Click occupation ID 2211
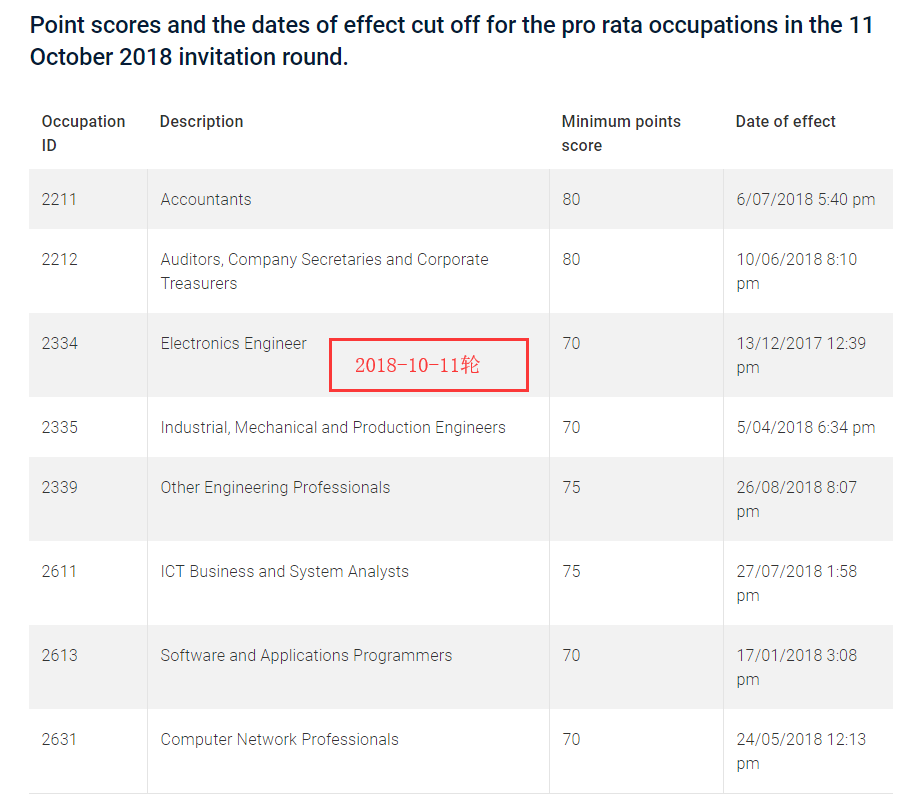 tap(59, 199)
